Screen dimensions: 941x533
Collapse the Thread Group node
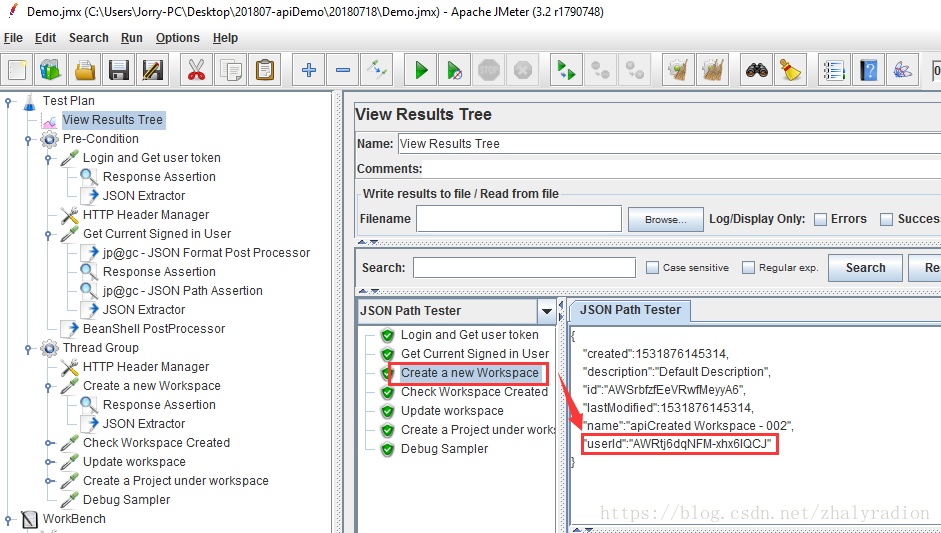pos(28,348)
